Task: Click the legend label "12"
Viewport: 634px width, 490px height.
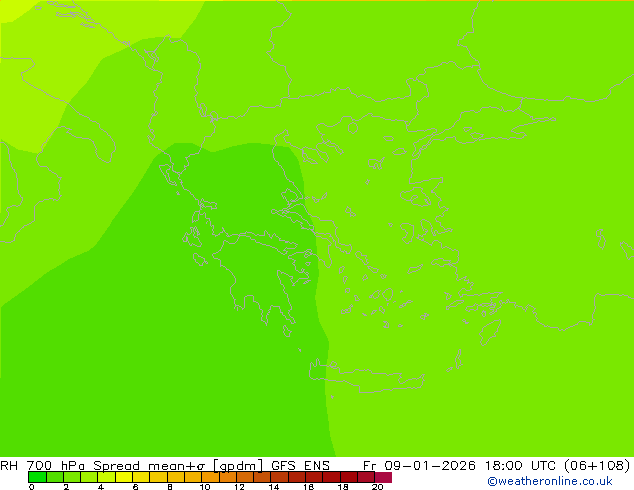Action: pyautogui.click(x=239, y=487)
